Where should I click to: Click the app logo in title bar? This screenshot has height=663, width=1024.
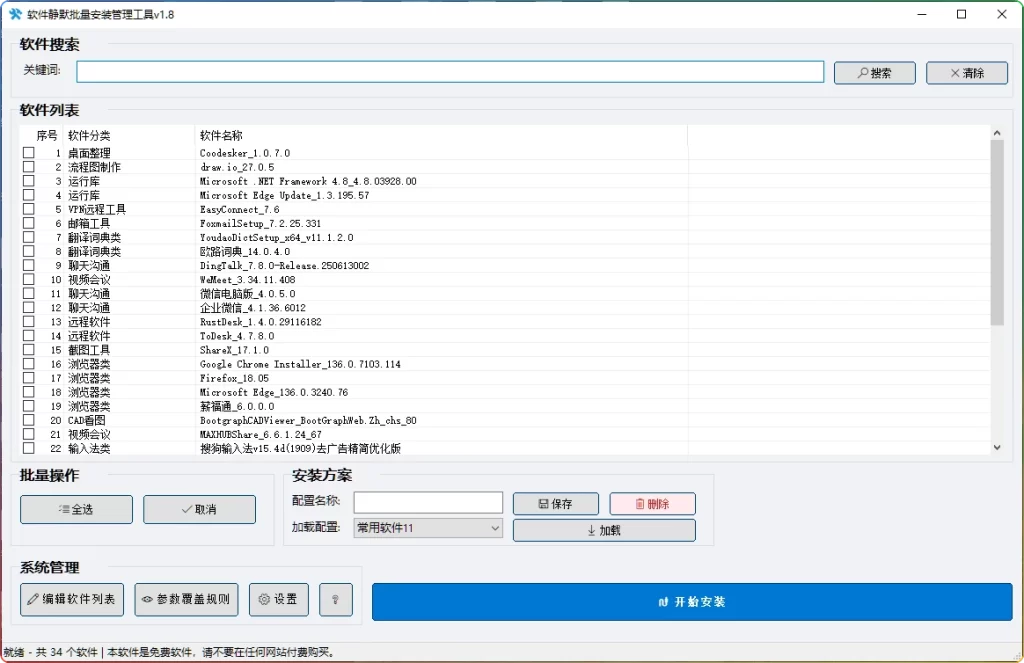(14, 14)
